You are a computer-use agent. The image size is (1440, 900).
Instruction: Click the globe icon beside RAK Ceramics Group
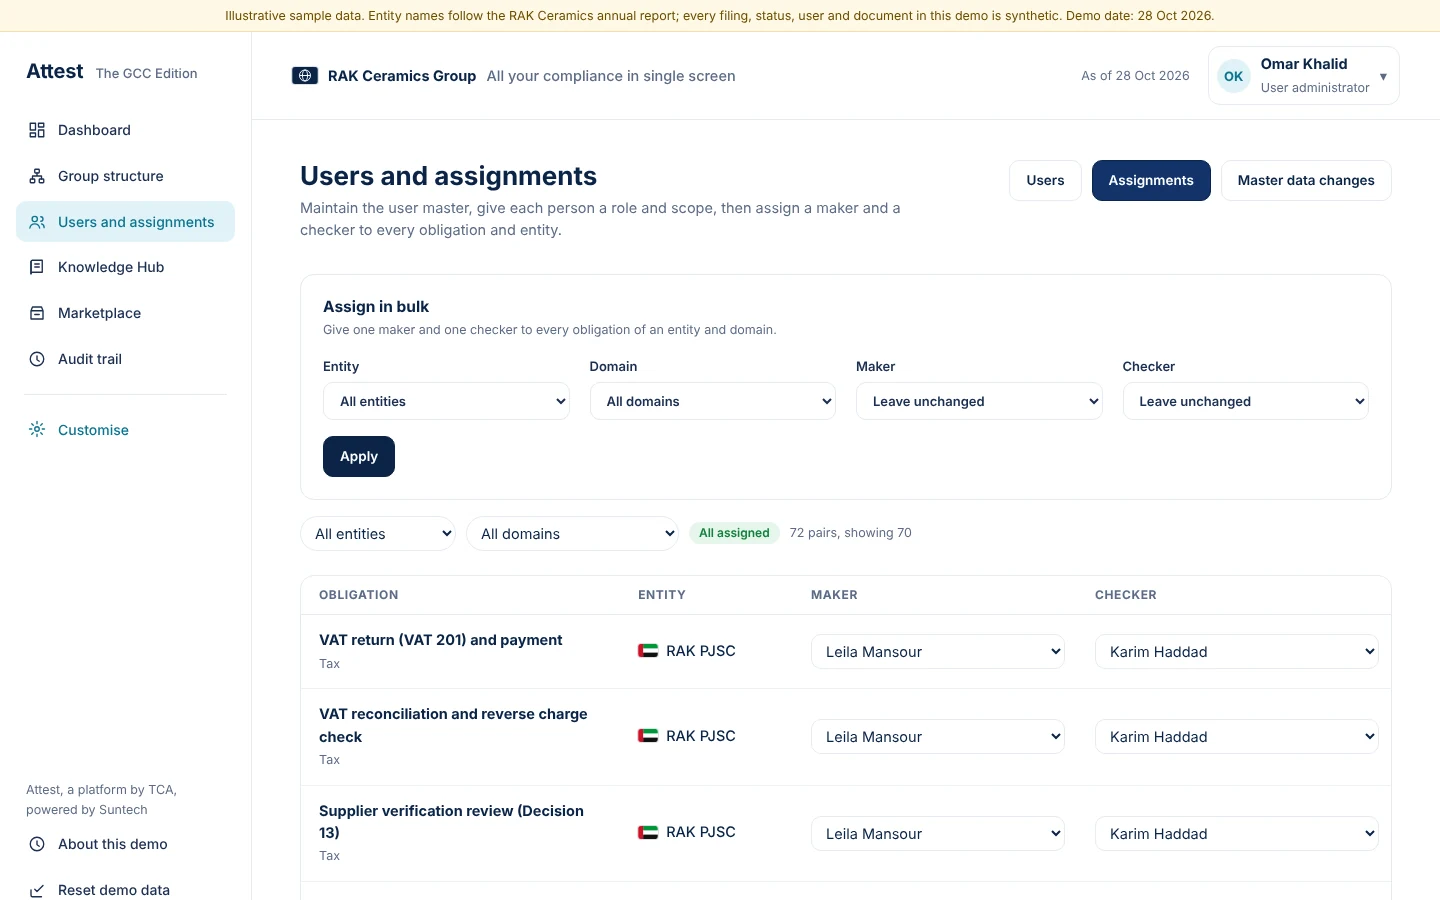305,76
